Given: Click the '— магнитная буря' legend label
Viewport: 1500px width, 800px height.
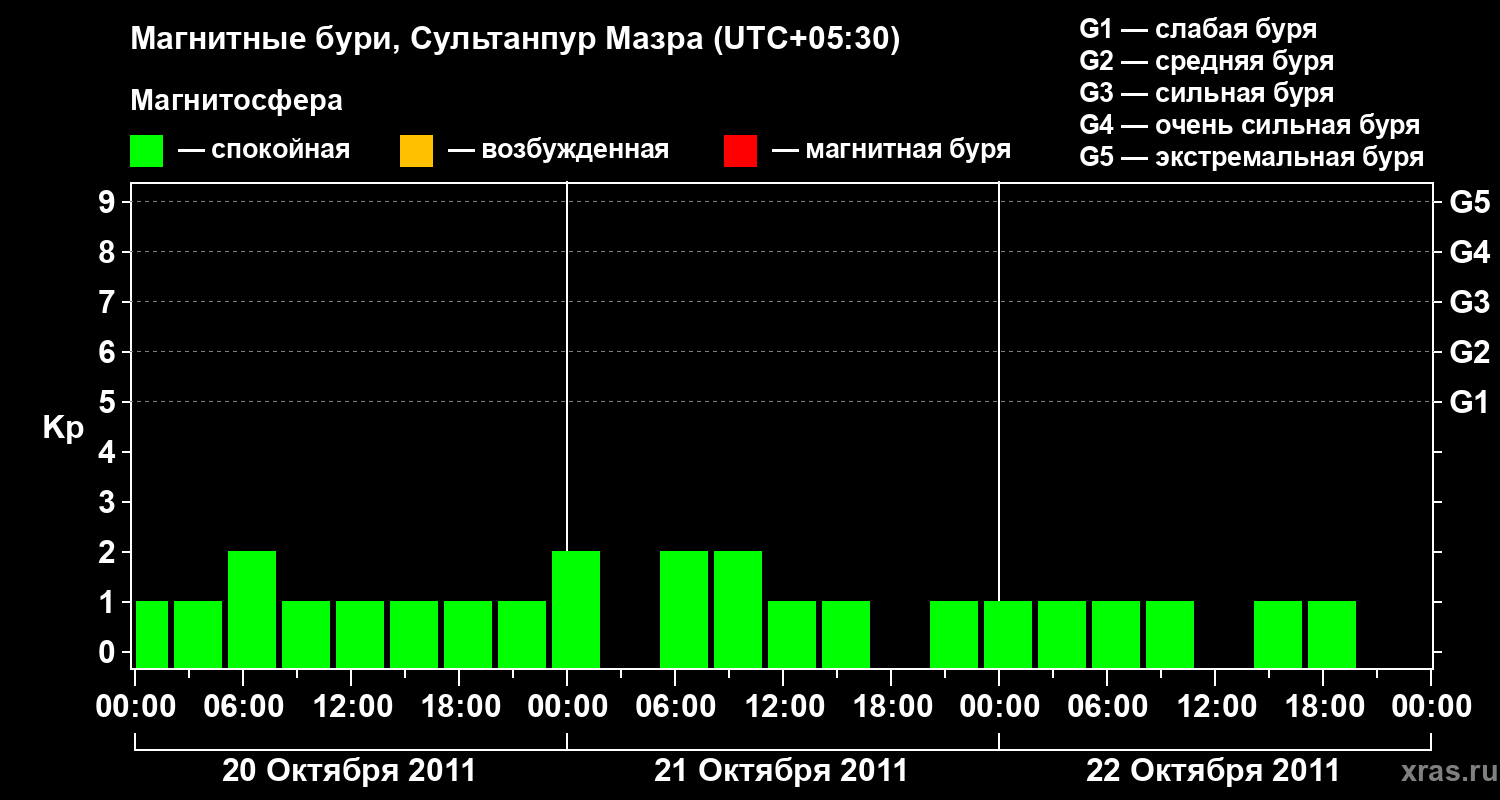Looking at the screenshot, I should tap(891, 151).
